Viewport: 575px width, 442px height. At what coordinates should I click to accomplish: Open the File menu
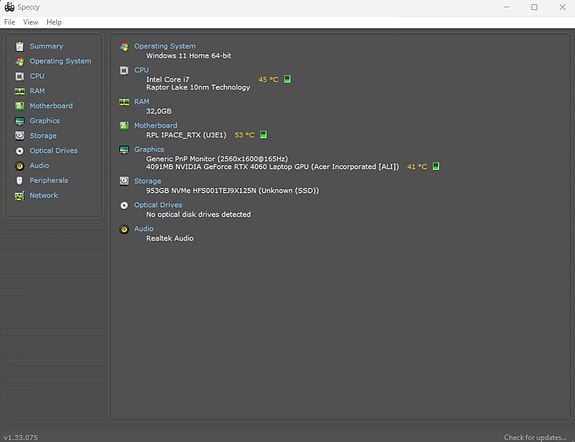[10, 22]
